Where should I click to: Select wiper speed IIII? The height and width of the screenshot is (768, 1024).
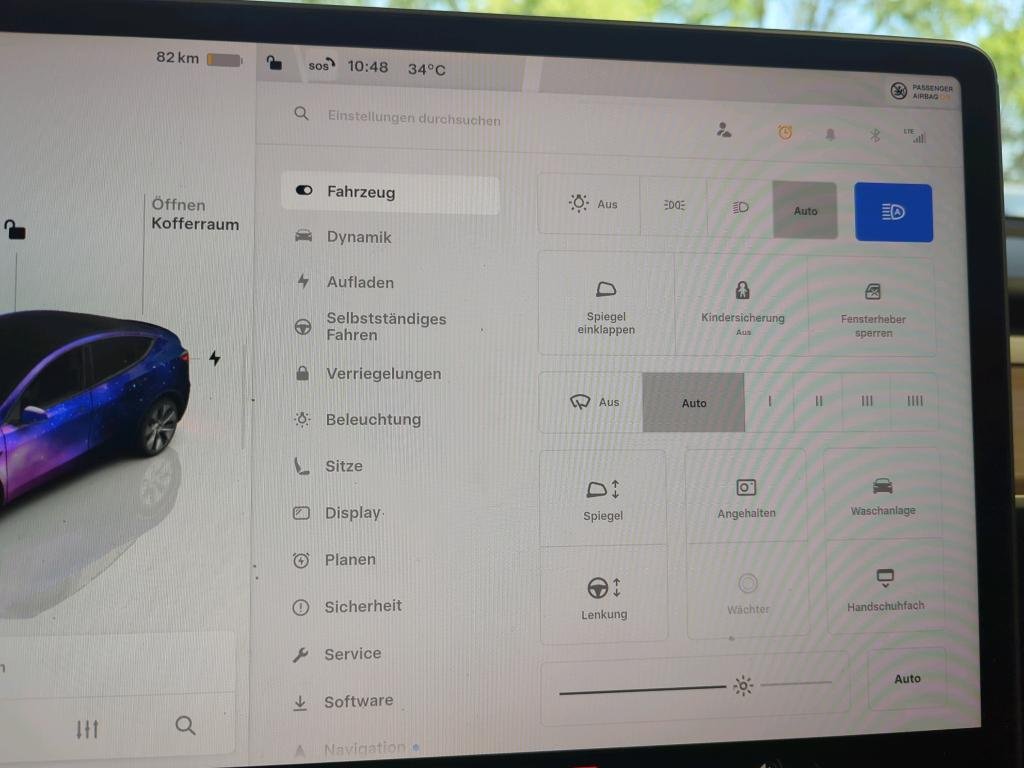click(914, 401)
